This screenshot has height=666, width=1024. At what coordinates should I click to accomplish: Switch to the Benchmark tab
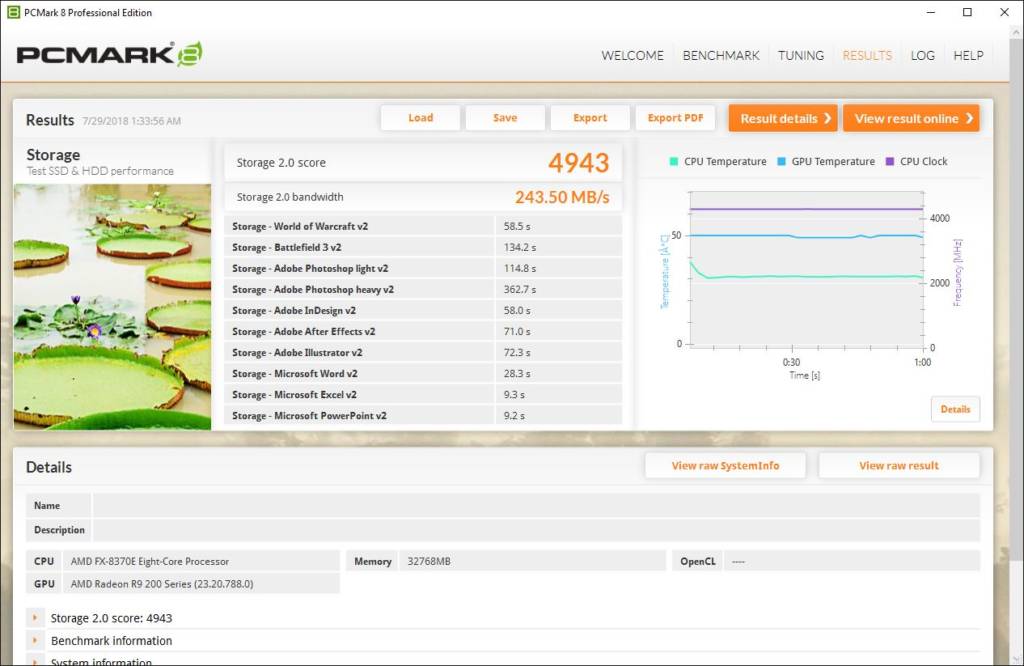point(721,56)
